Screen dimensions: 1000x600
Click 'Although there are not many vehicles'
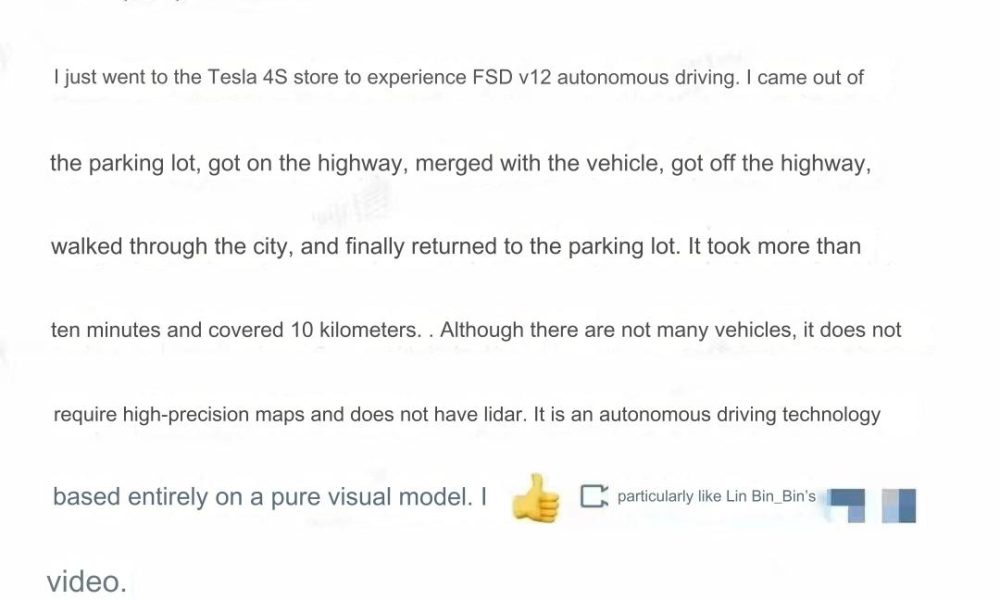617,330
